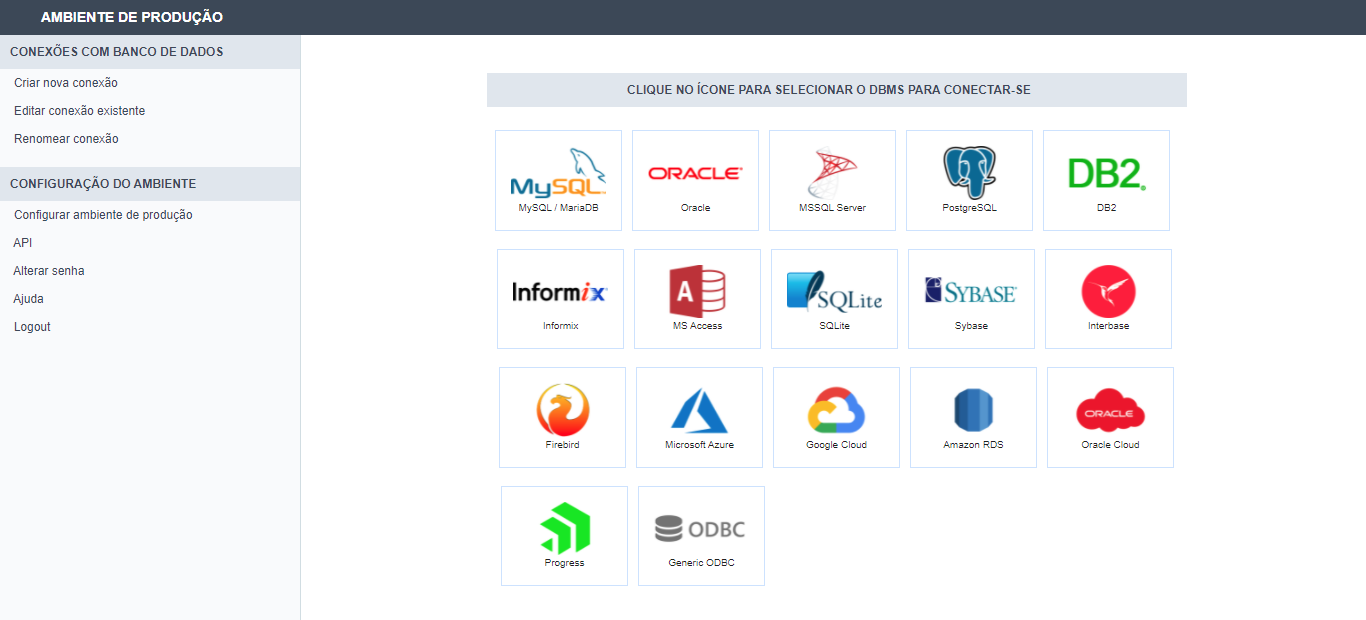Image resolution: width=1366 pixels, height=620 pixels.
Task: Open Criar nova conexão in sidebar
Action: 66,83
